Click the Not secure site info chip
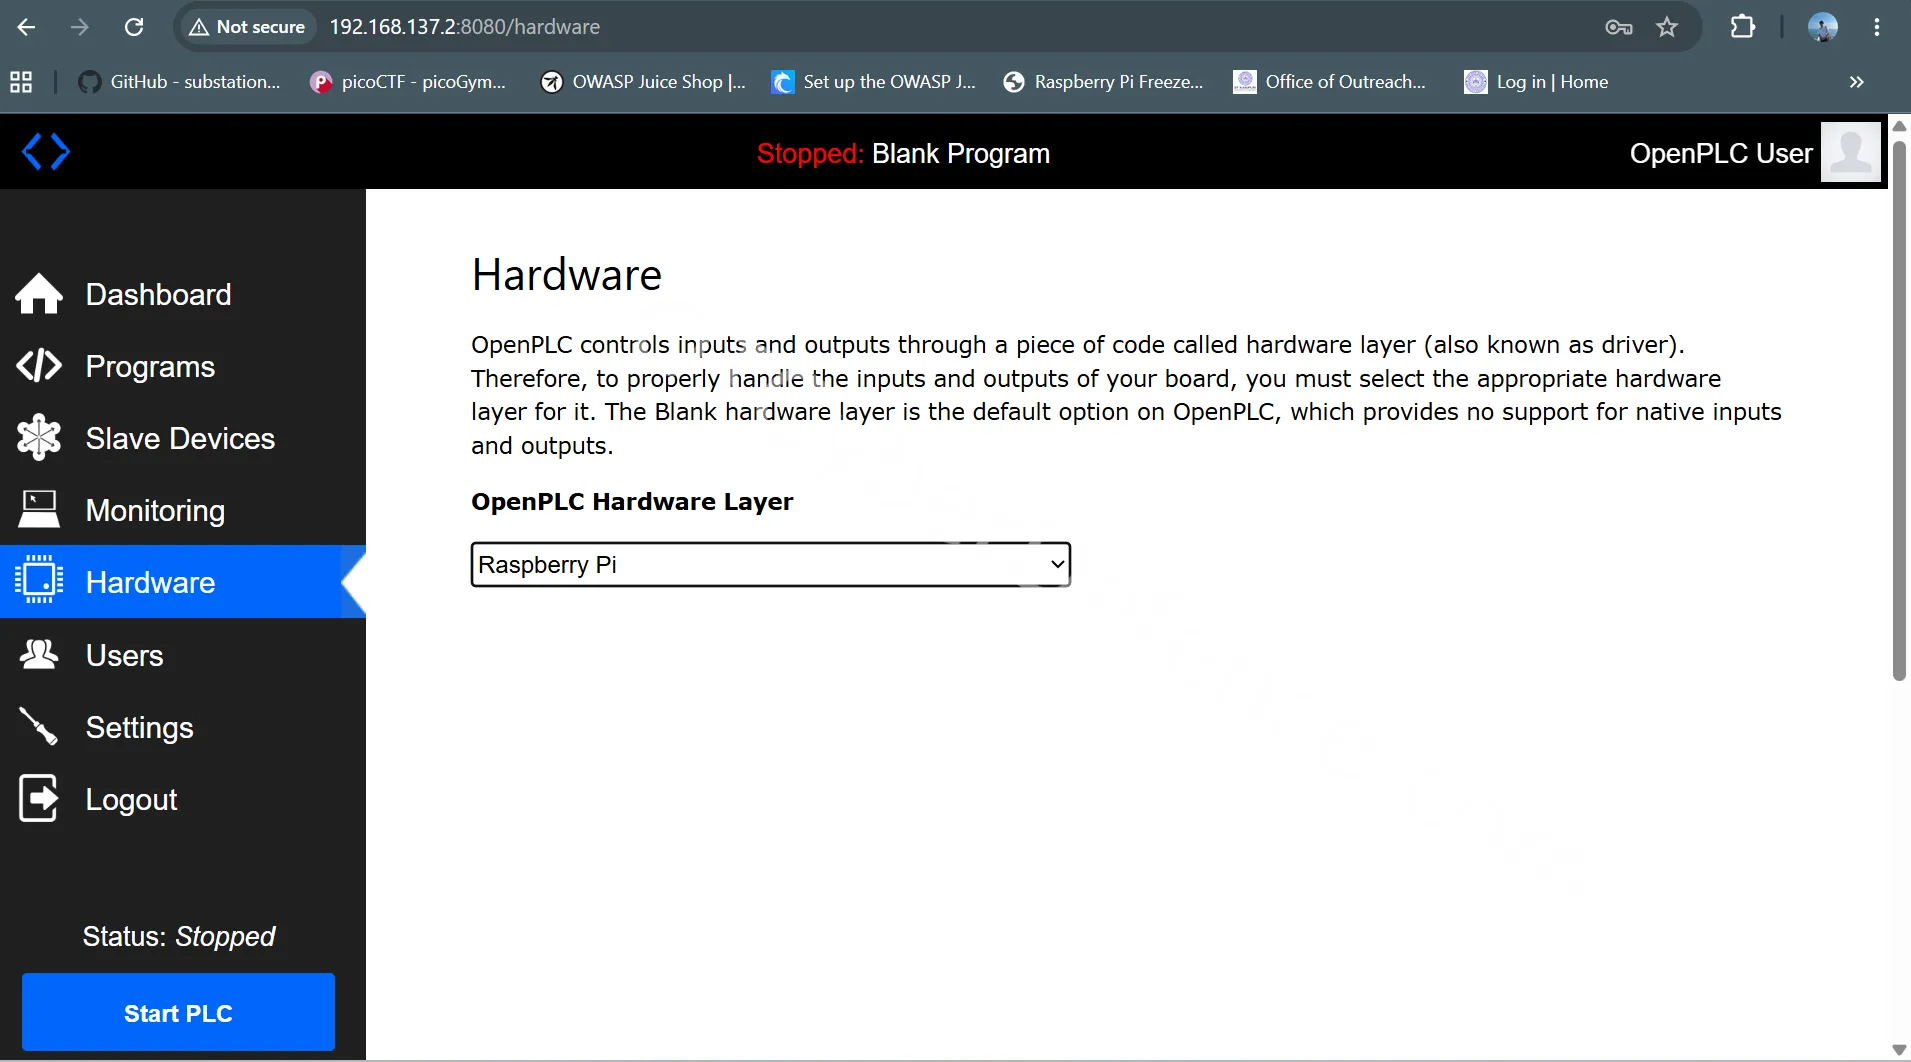This screenshot has width=1911, height=1062. 248,27
